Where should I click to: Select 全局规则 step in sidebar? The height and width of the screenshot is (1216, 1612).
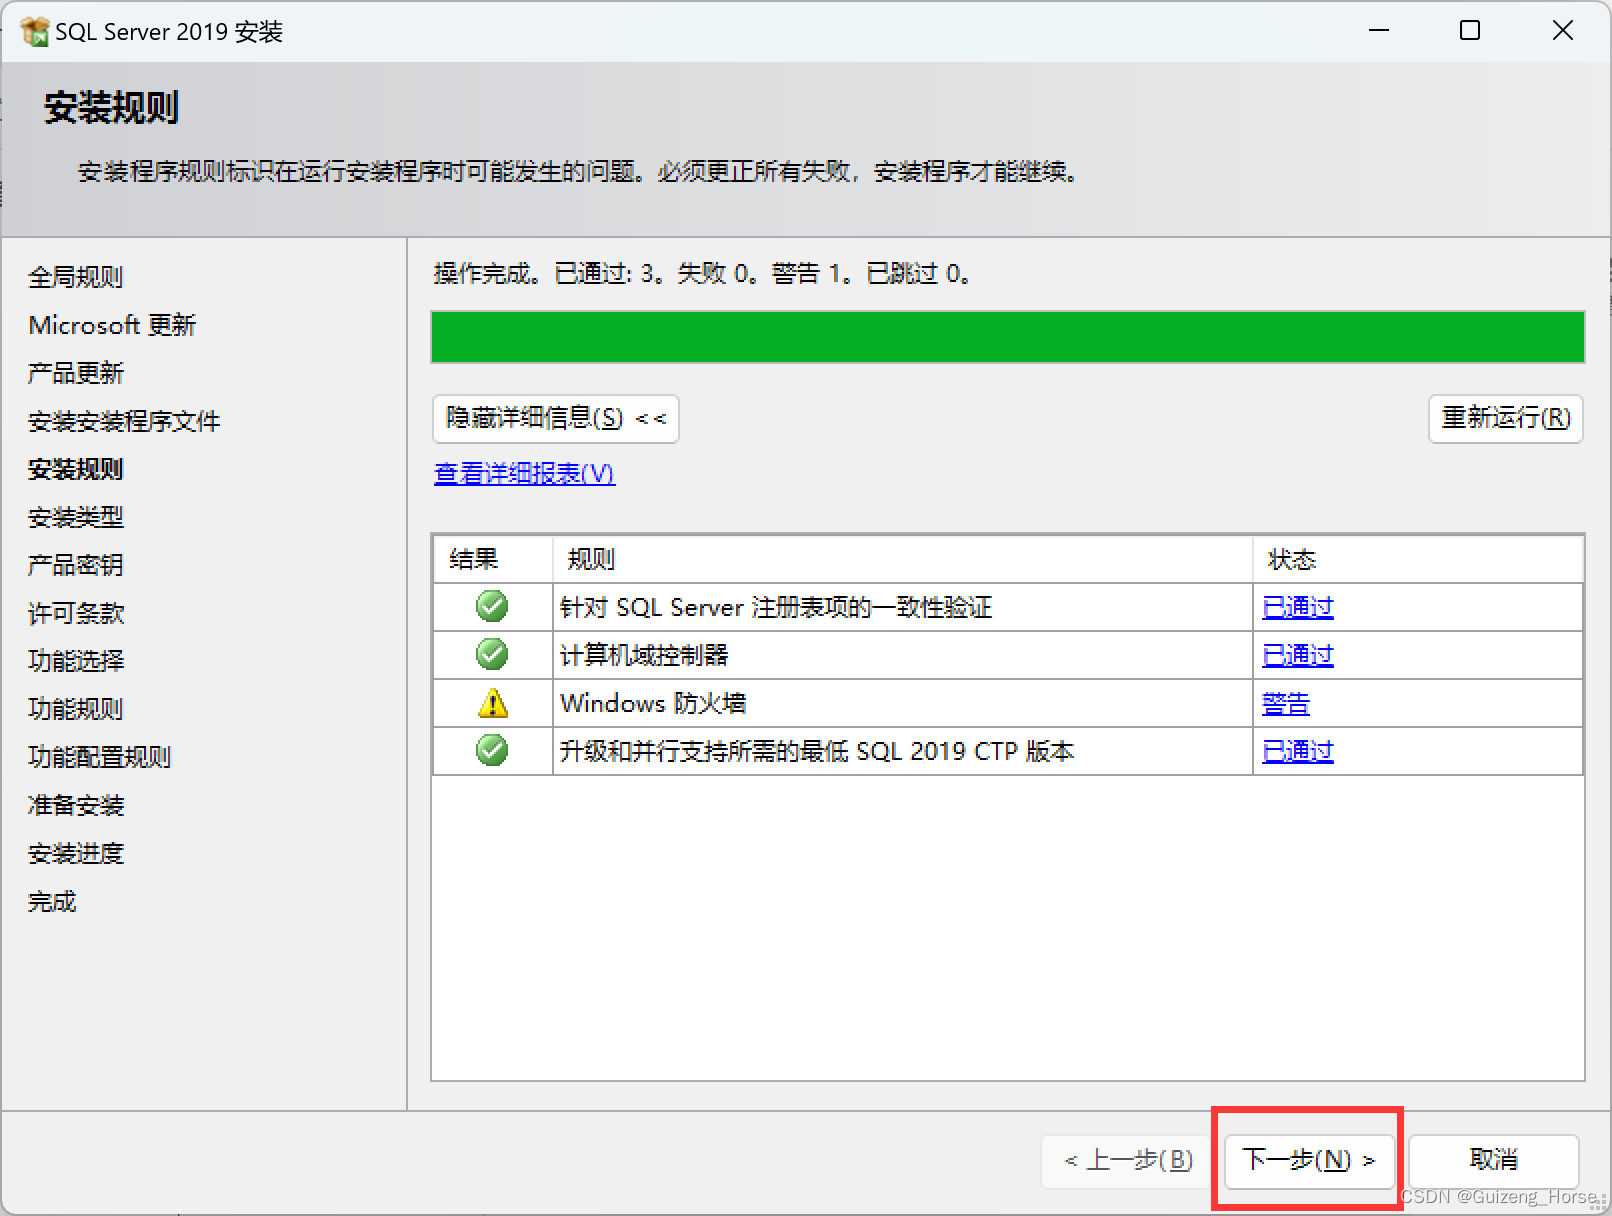pyautogui.click(x=76, y=277)
